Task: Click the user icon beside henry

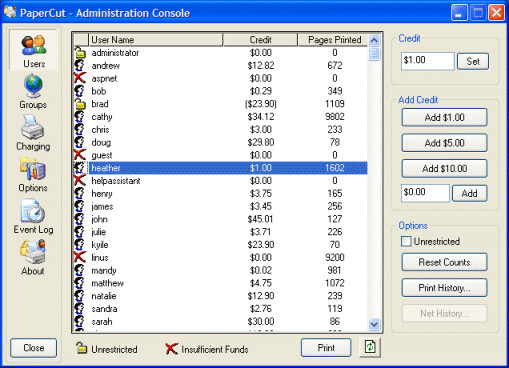Action: point(79,193)
